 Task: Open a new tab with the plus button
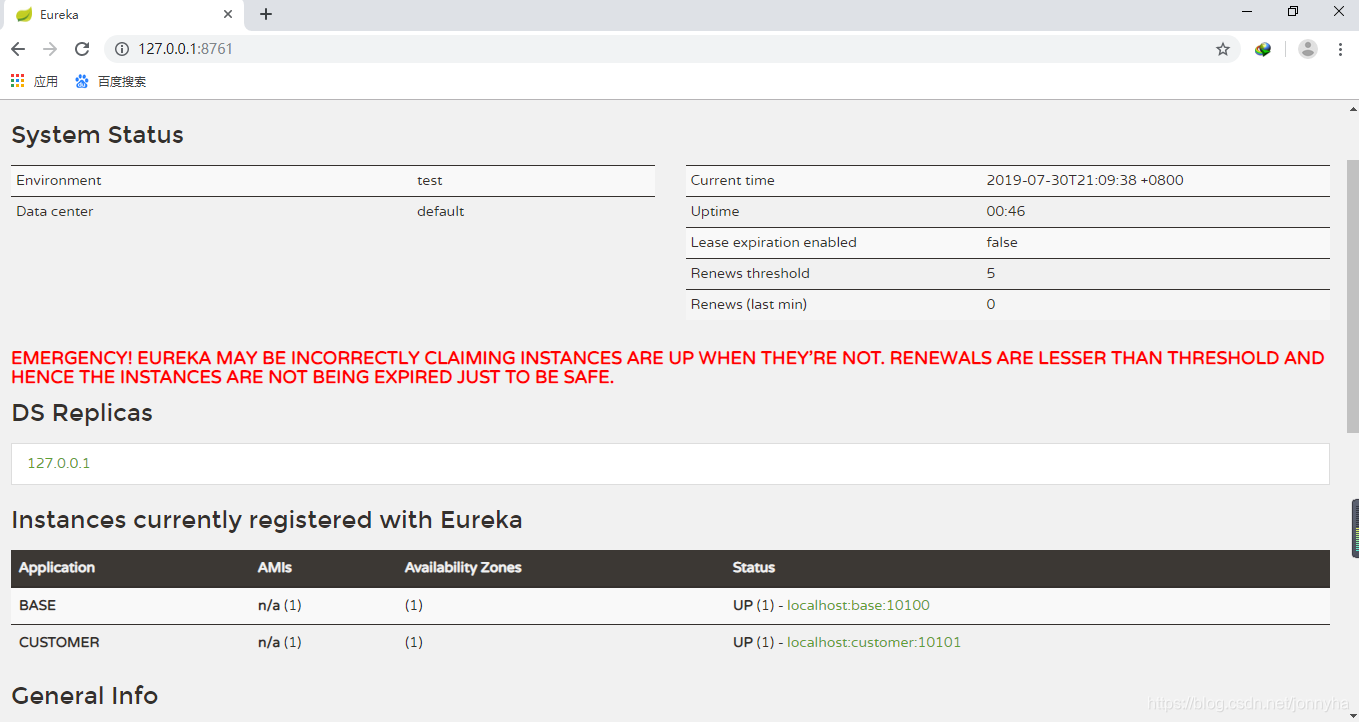click(266, 14)
